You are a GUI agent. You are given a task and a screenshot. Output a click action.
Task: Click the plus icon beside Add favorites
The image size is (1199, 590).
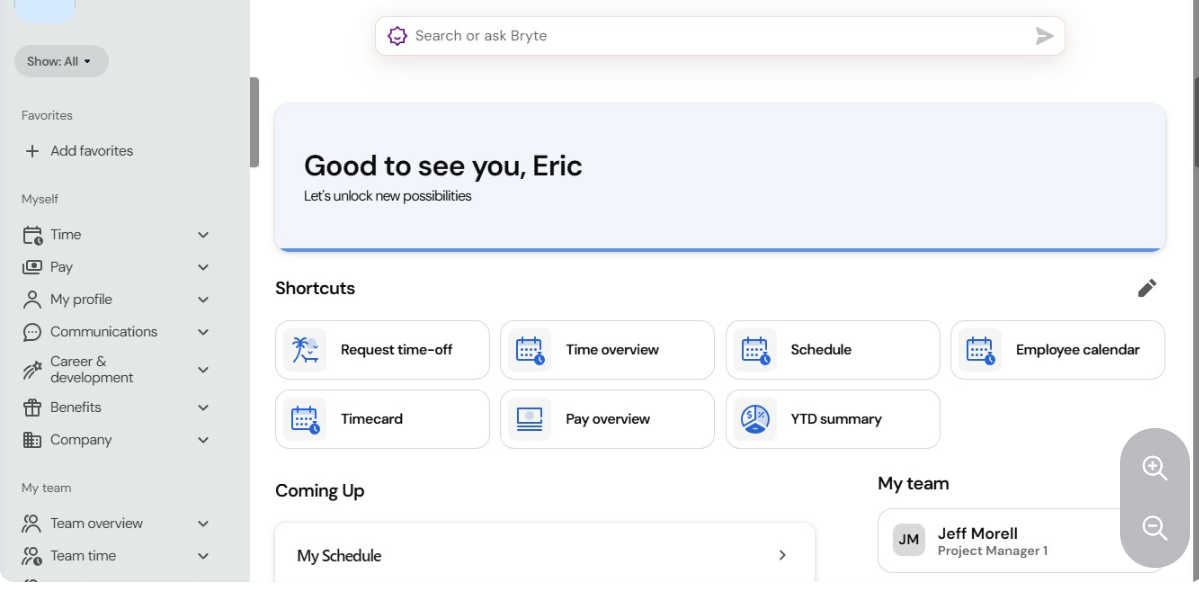point(32,151)
